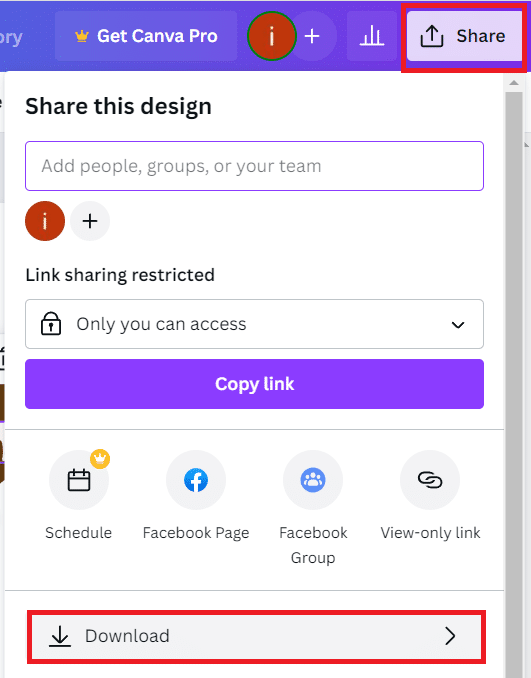The width and height of the screenshot is (531, 678).
Task: Click the share panel scrollbar up arrow
Action: click(x=514, y=83)
